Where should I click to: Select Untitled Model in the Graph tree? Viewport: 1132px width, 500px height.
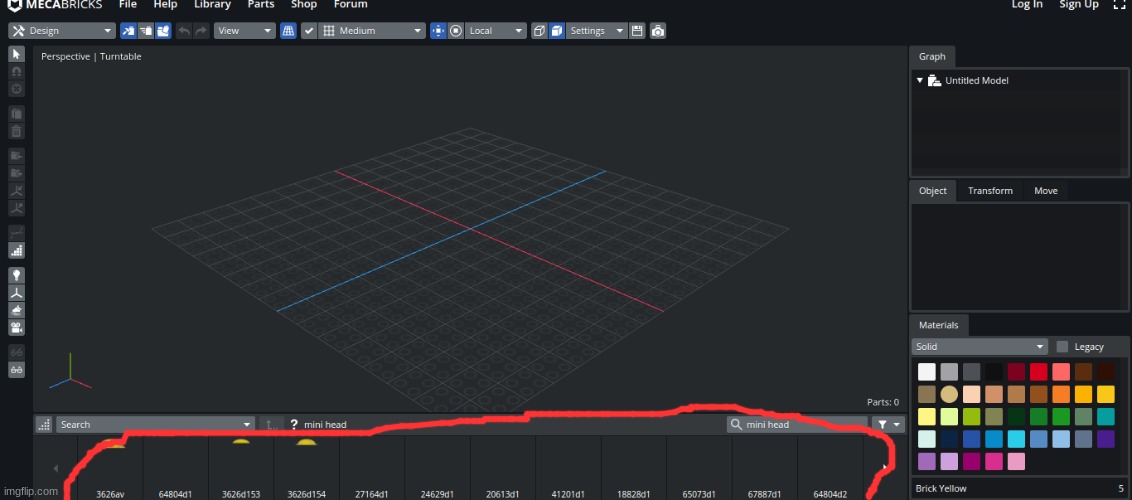(976, 81)
